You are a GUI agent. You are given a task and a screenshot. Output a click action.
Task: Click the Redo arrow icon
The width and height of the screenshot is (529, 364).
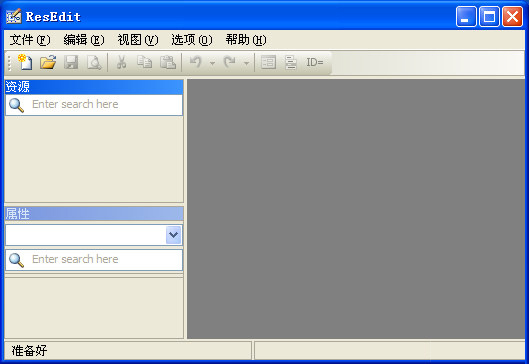coord(230,62)
